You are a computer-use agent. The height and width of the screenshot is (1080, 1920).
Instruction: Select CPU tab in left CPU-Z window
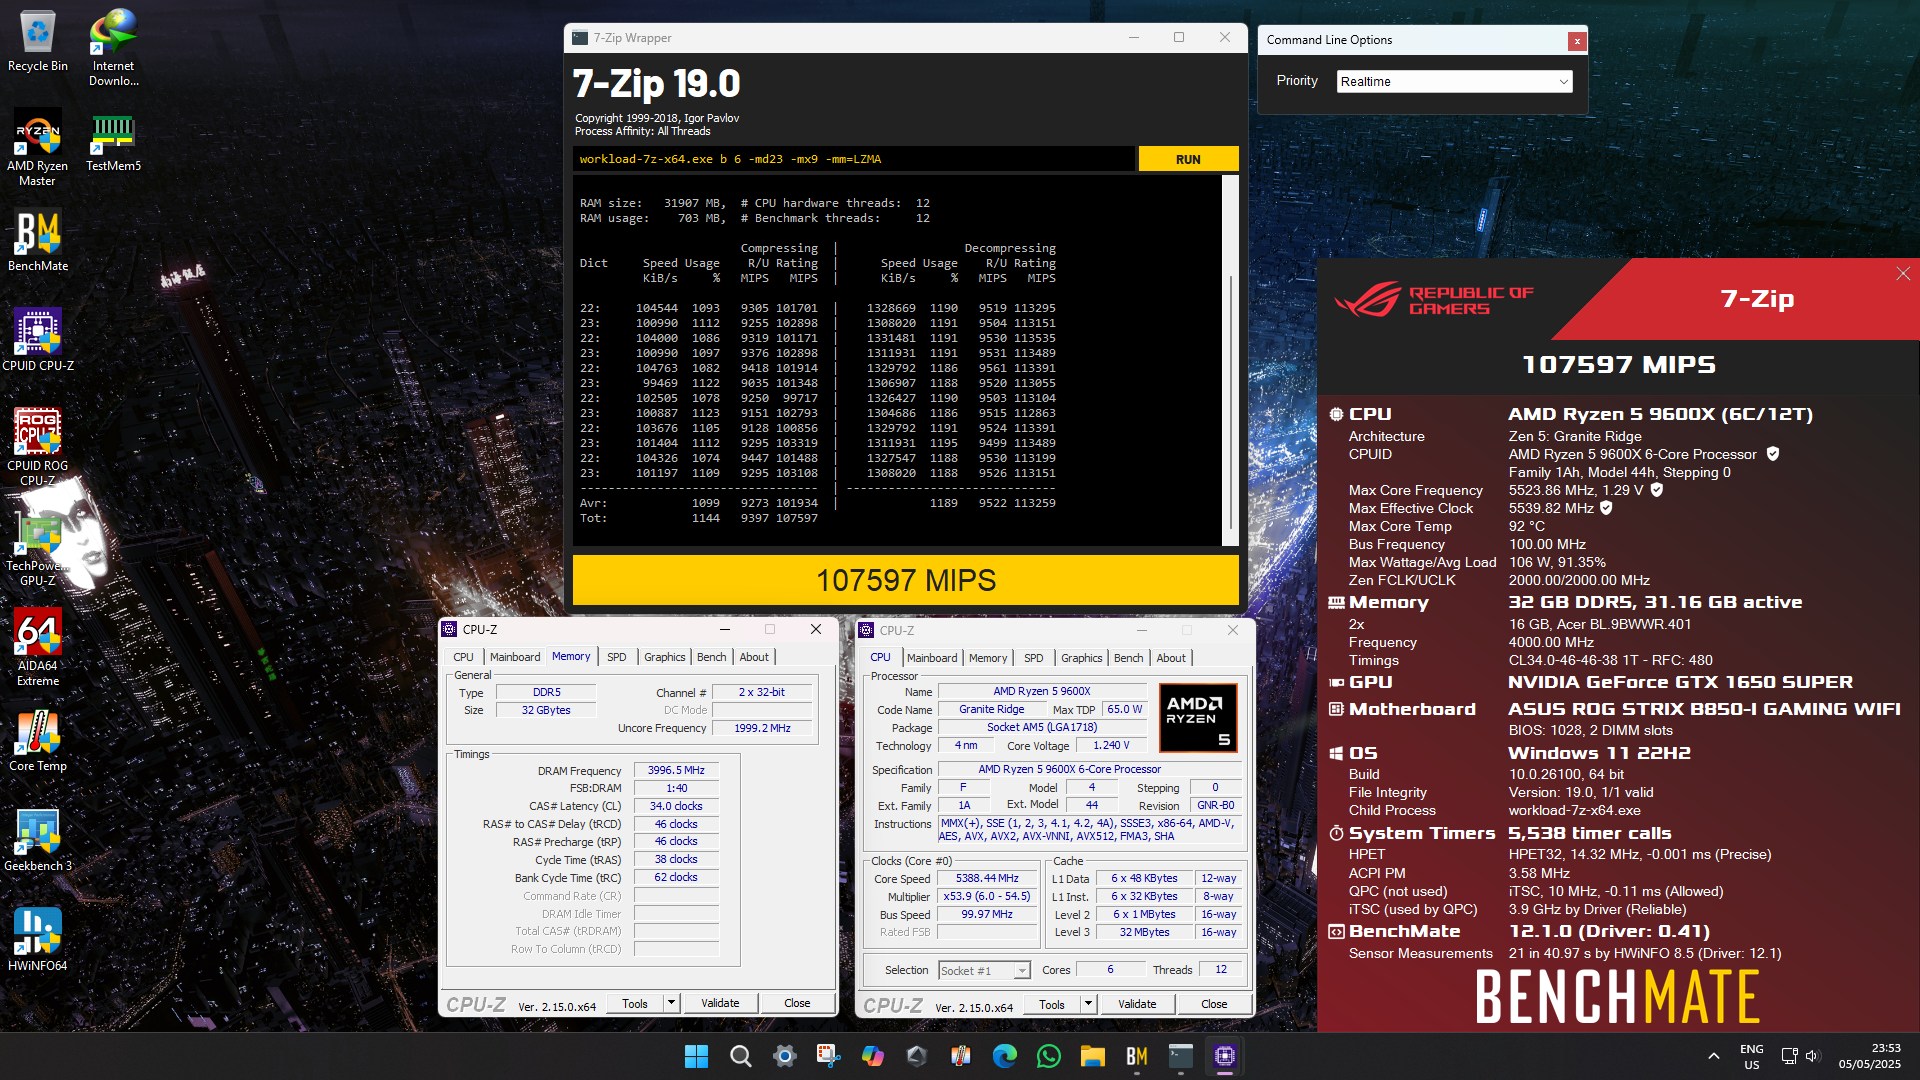pyautogui.click(x=463, y=657)
